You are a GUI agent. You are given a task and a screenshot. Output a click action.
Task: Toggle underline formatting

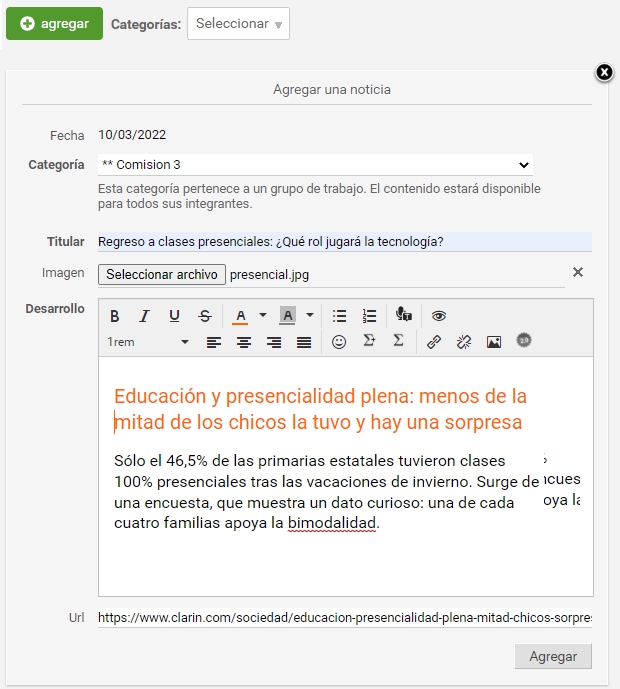click(174, 316)
